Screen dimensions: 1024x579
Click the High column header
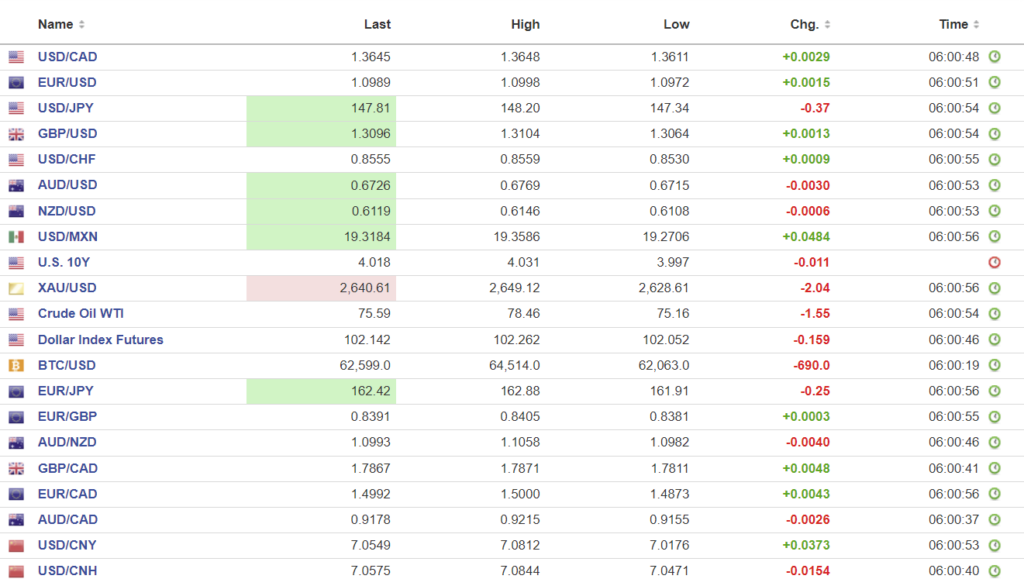(x=524, y=24)
